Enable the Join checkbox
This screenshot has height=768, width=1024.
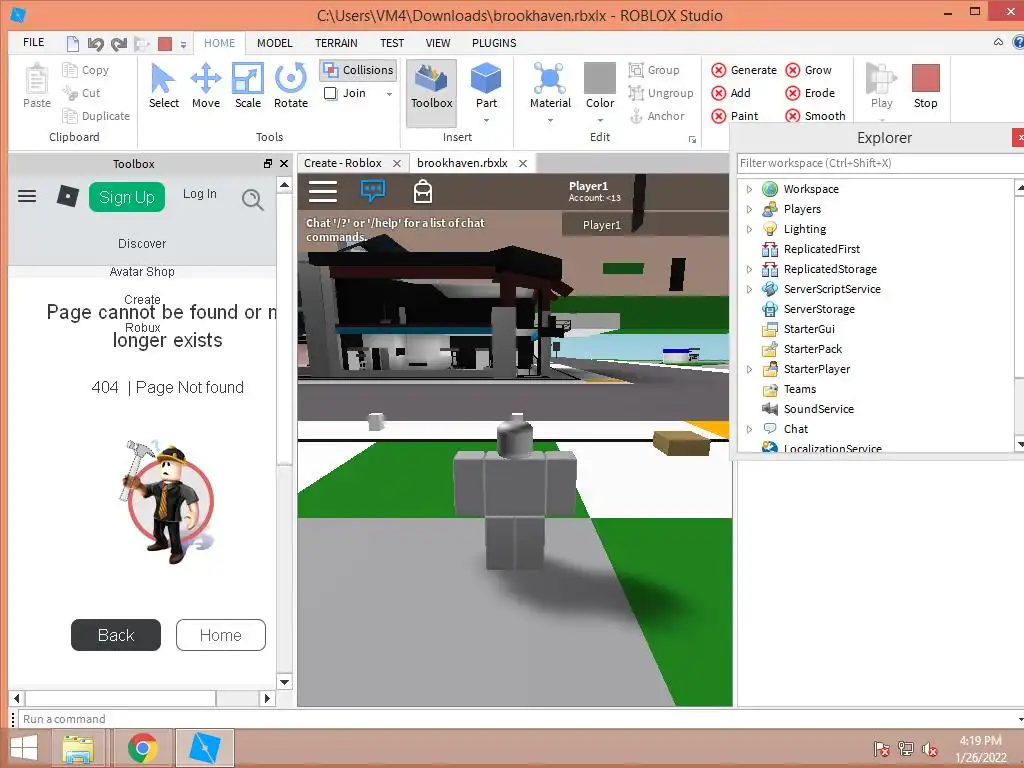pyautogui.click(x=330, y=93)
